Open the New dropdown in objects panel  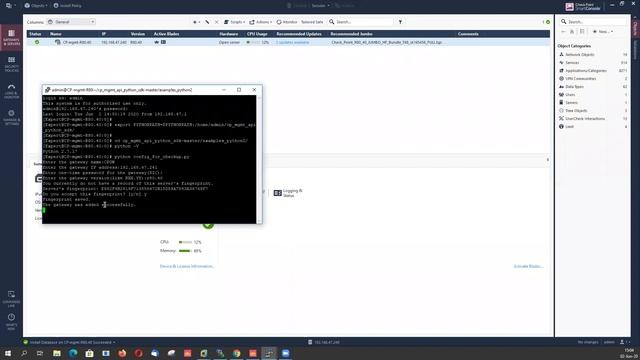click(603, 31)
